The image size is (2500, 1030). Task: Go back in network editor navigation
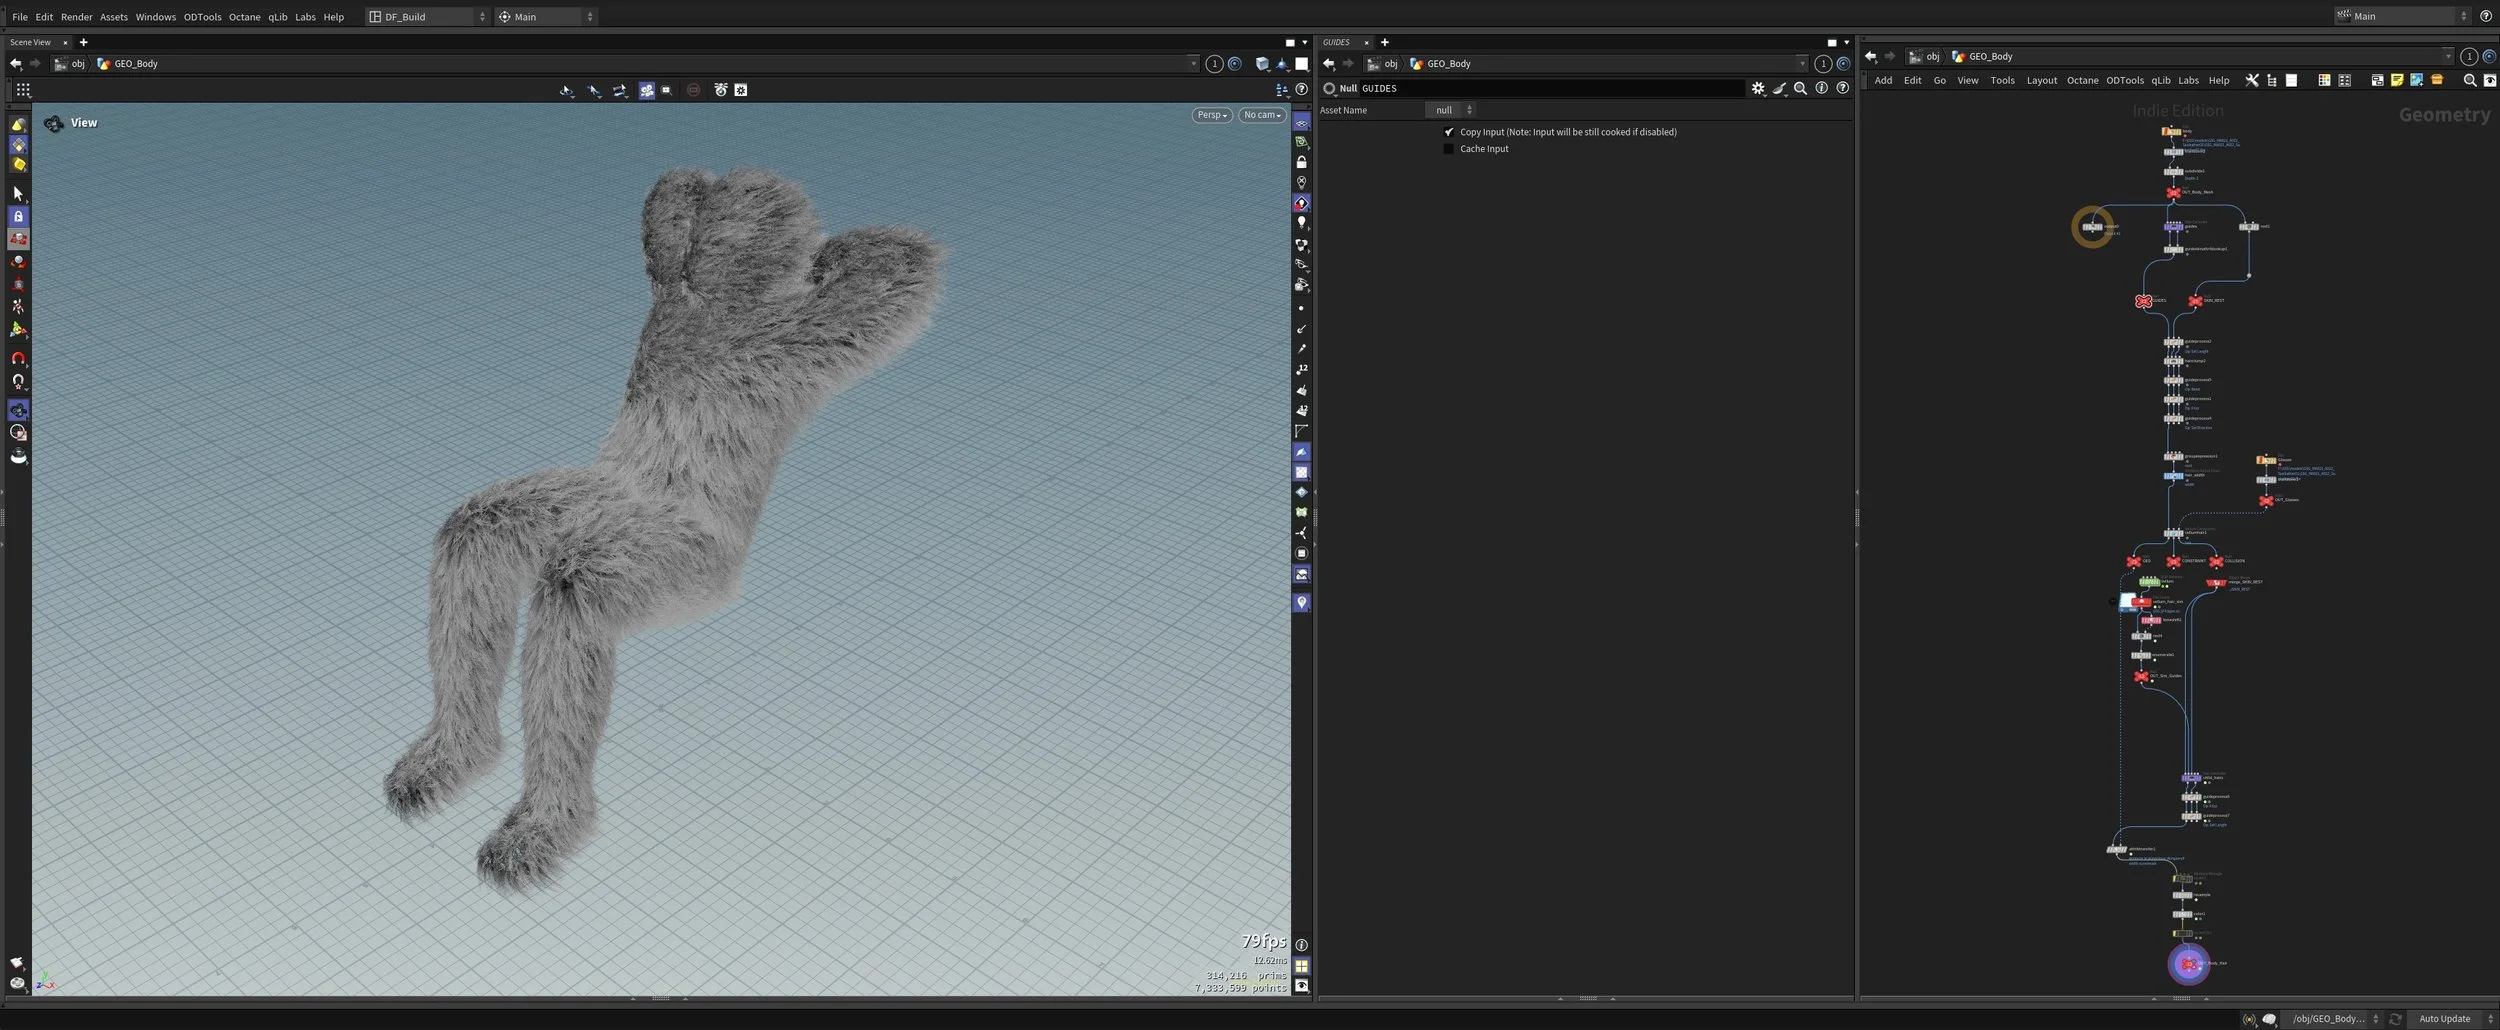tap(1870, 57)
